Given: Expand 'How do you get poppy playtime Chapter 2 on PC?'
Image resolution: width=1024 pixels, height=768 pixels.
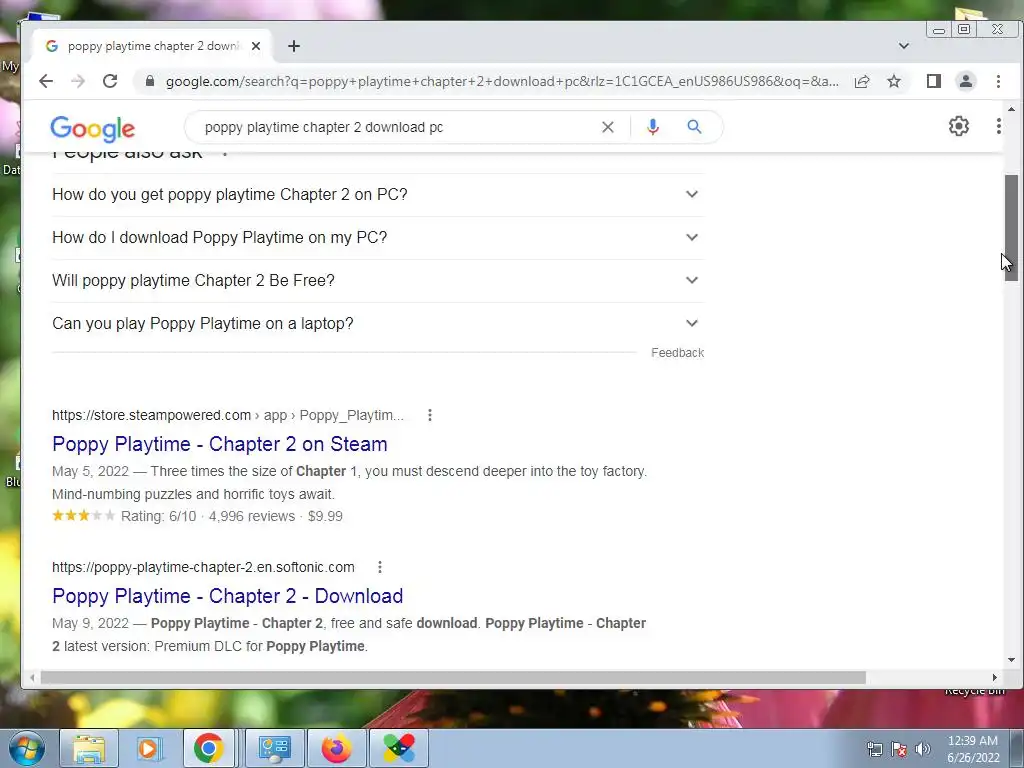Looking at the screenshot, I should 377,195.
